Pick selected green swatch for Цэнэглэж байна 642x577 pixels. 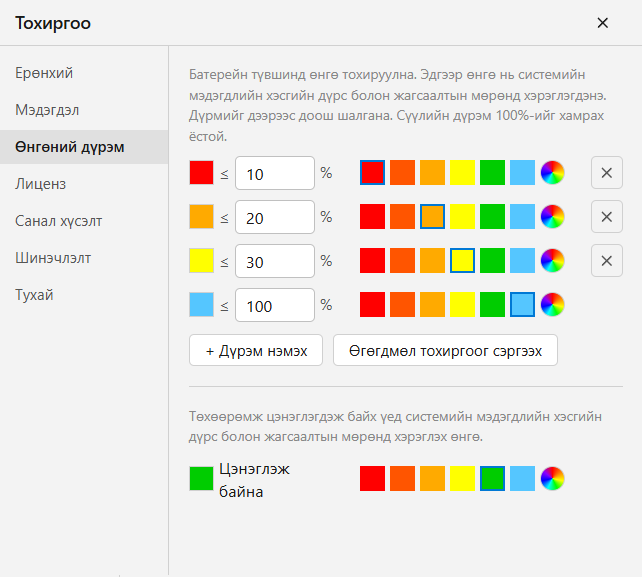coord(493,478)
